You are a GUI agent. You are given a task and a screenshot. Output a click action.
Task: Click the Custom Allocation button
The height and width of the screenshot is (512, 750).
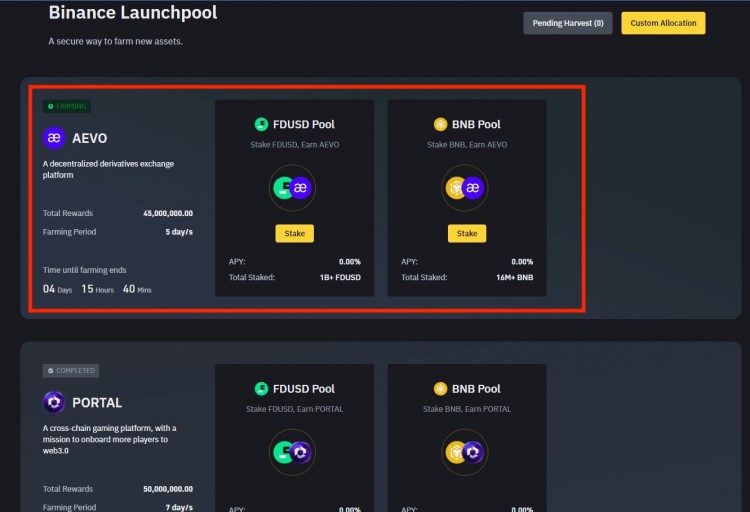[663, 23]
